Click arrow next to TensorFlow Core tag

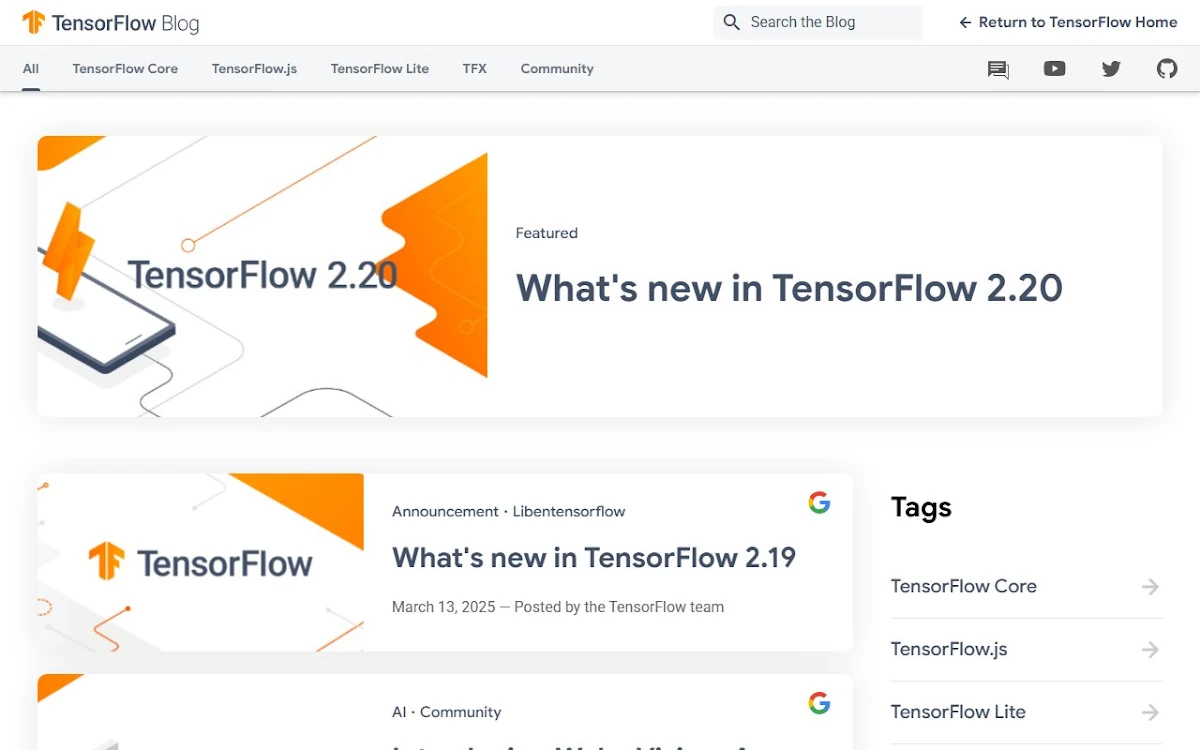click(1151, 587)
